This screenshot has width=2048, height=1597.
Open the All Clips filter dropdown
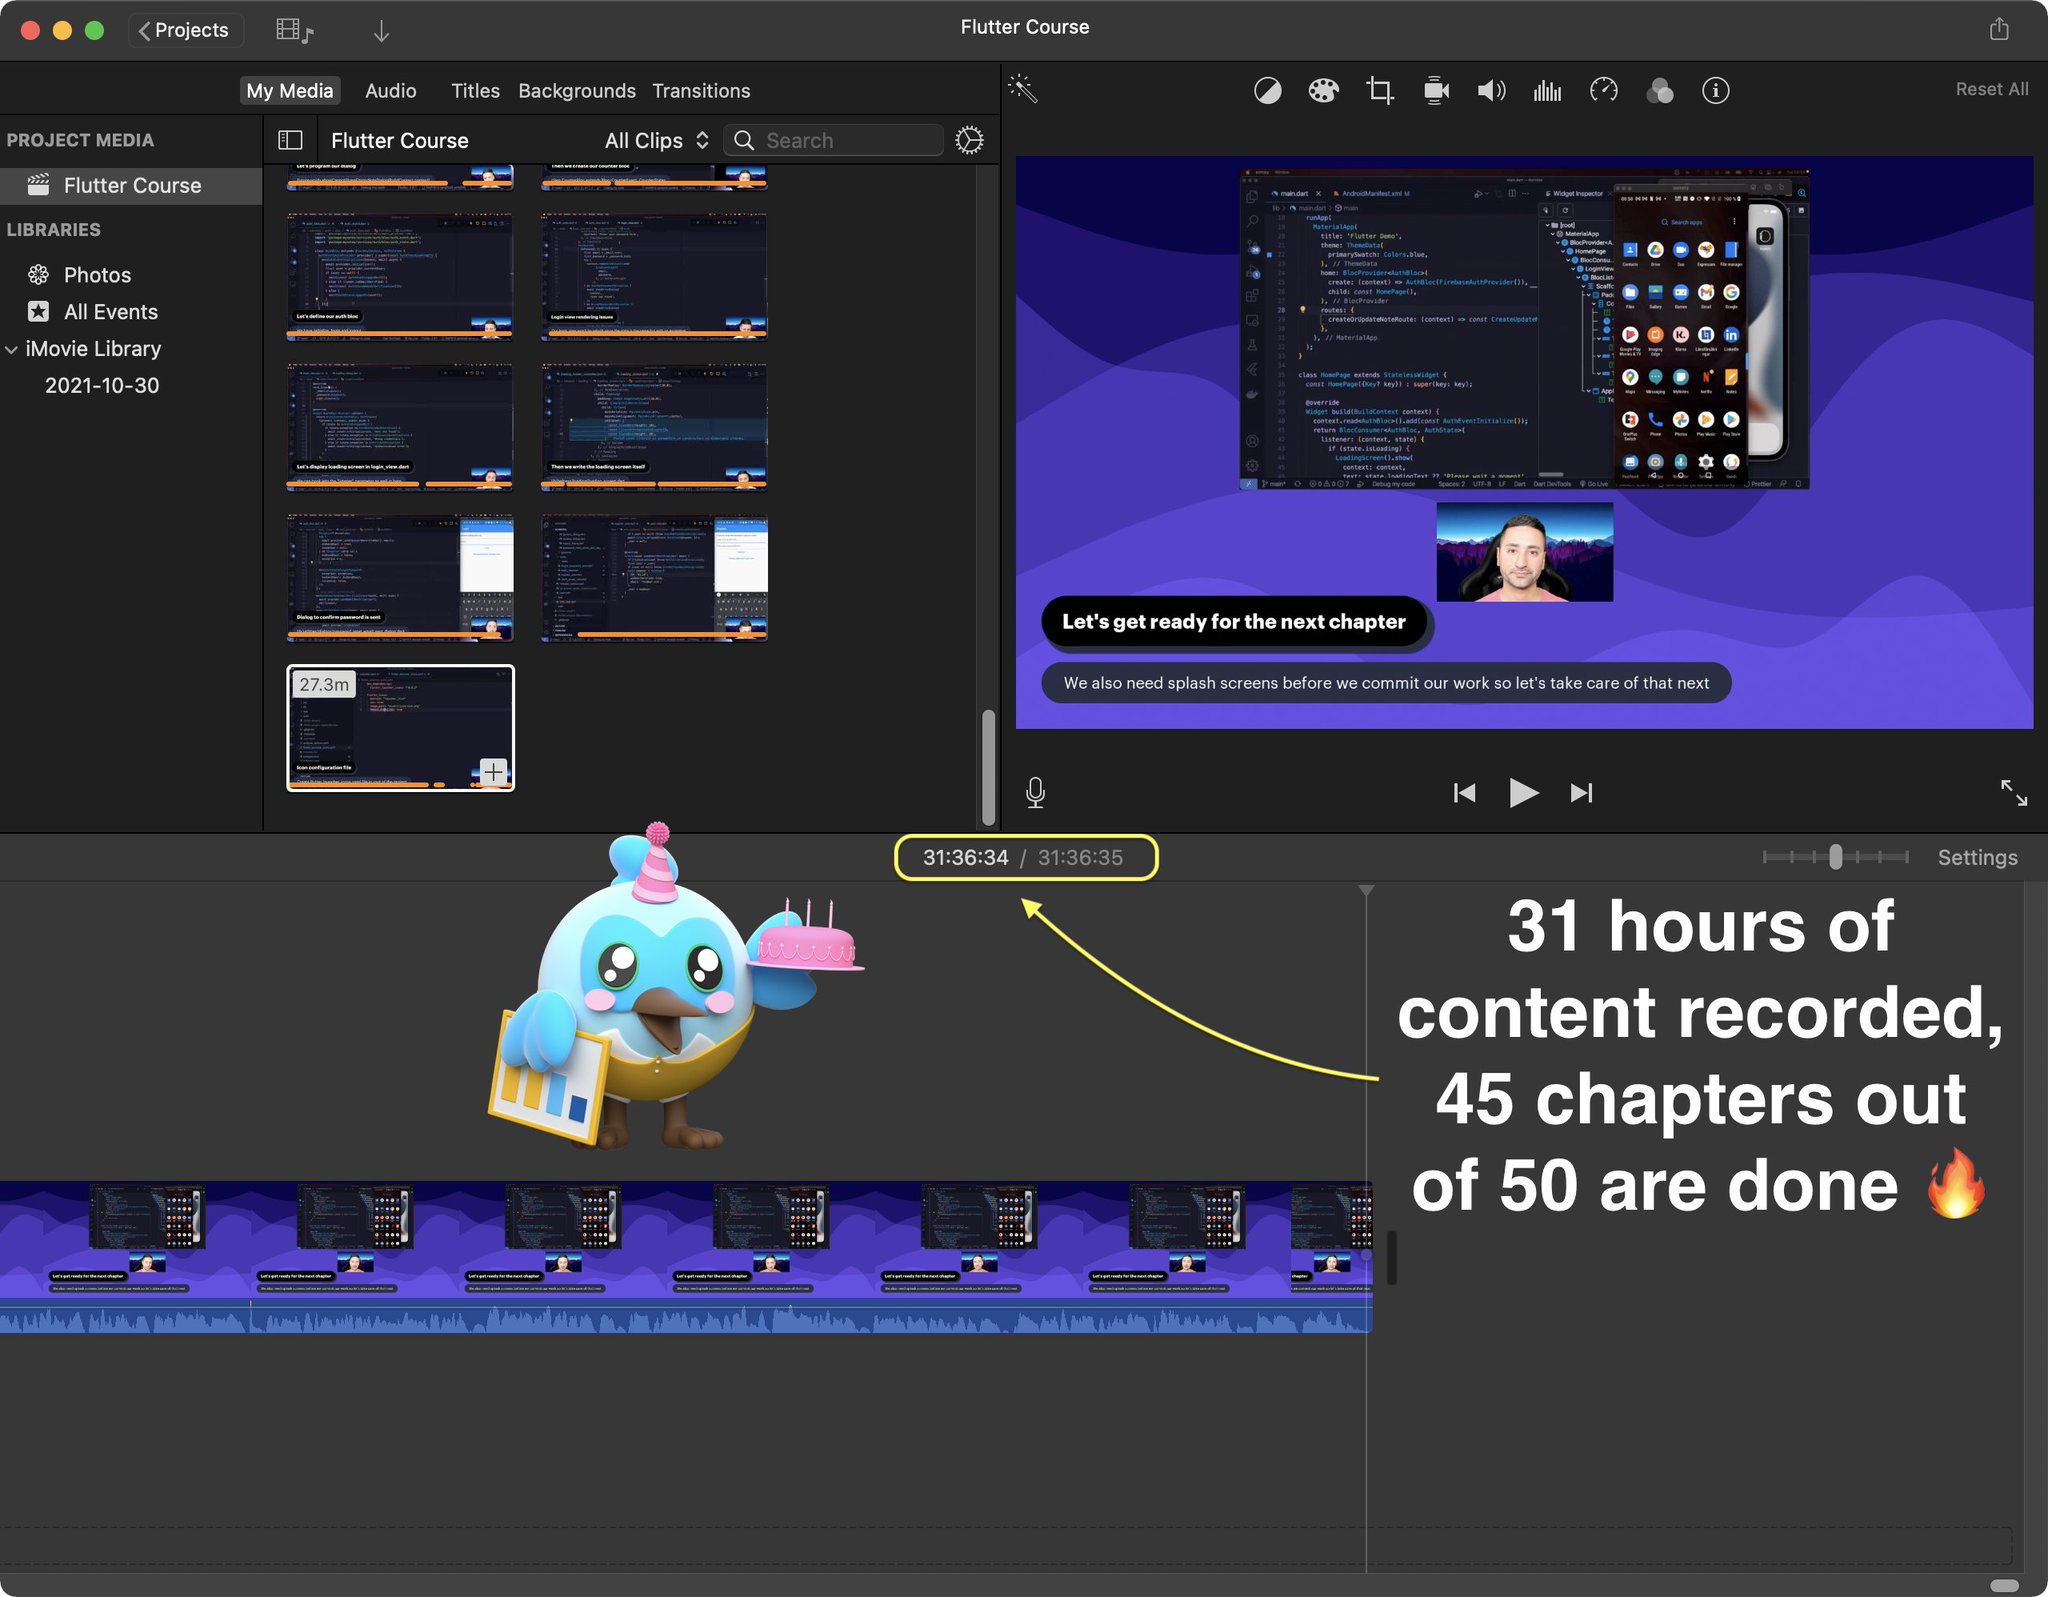click(x=656, y=140)
